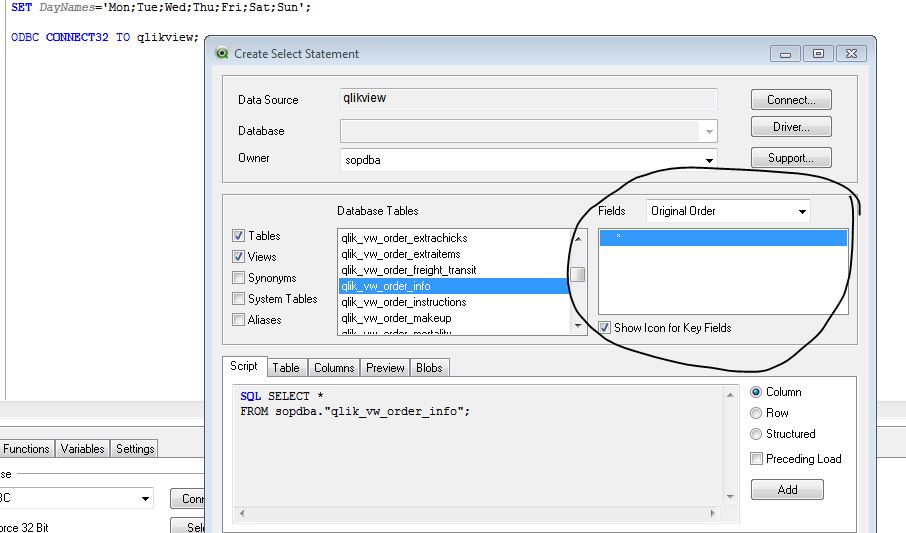Enable the Preceding Load checkbox
Viewport: 906px width, 533px height.
coord(756,459)
